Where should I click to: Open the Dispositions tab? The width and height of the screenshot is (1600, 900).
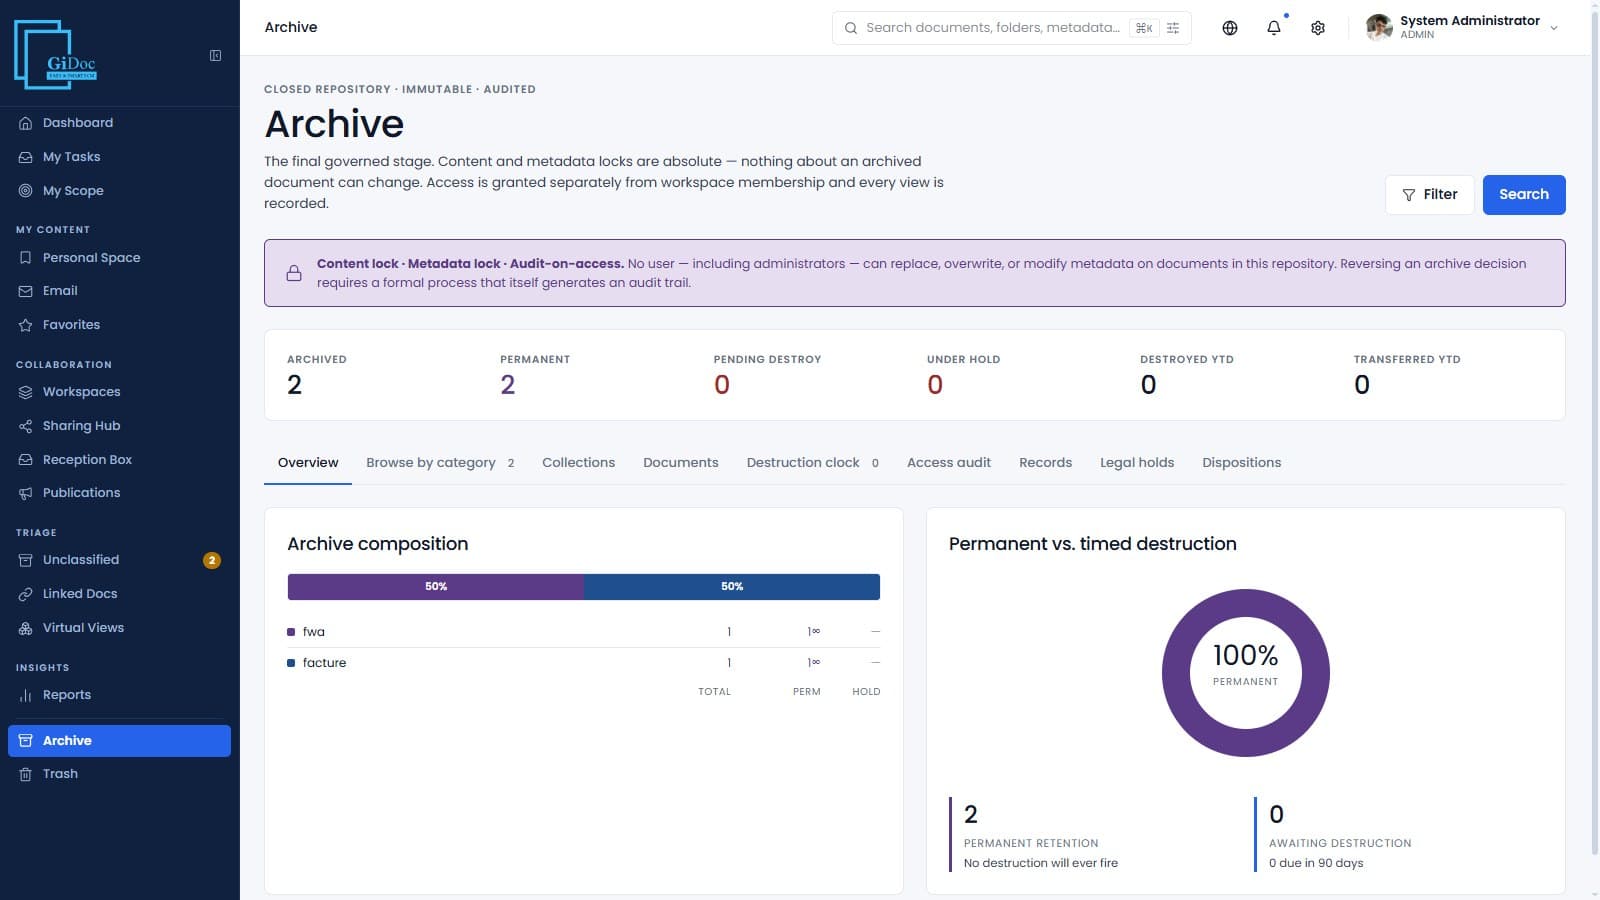[1241, 463]
